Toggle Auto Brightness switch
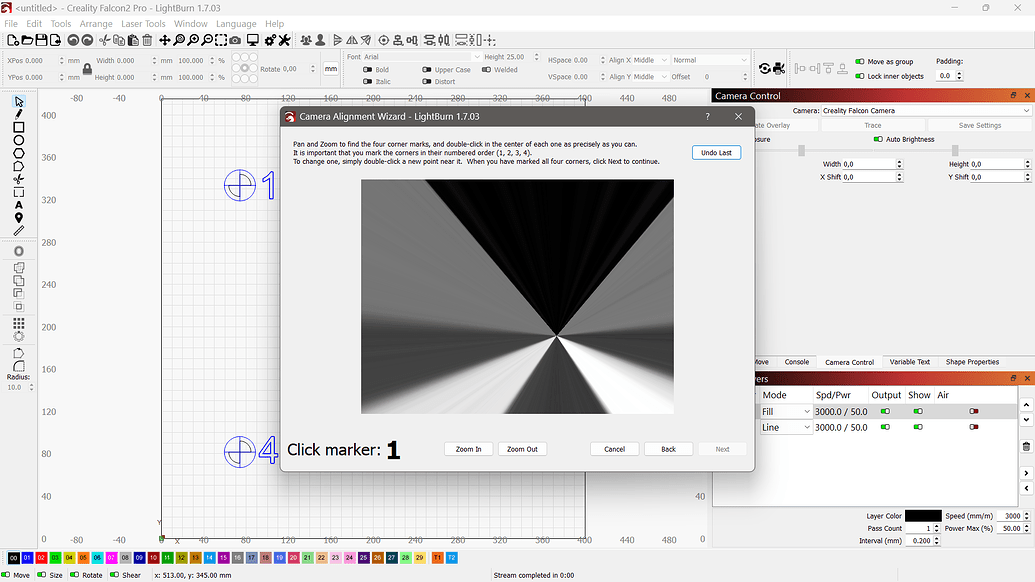 878,139
